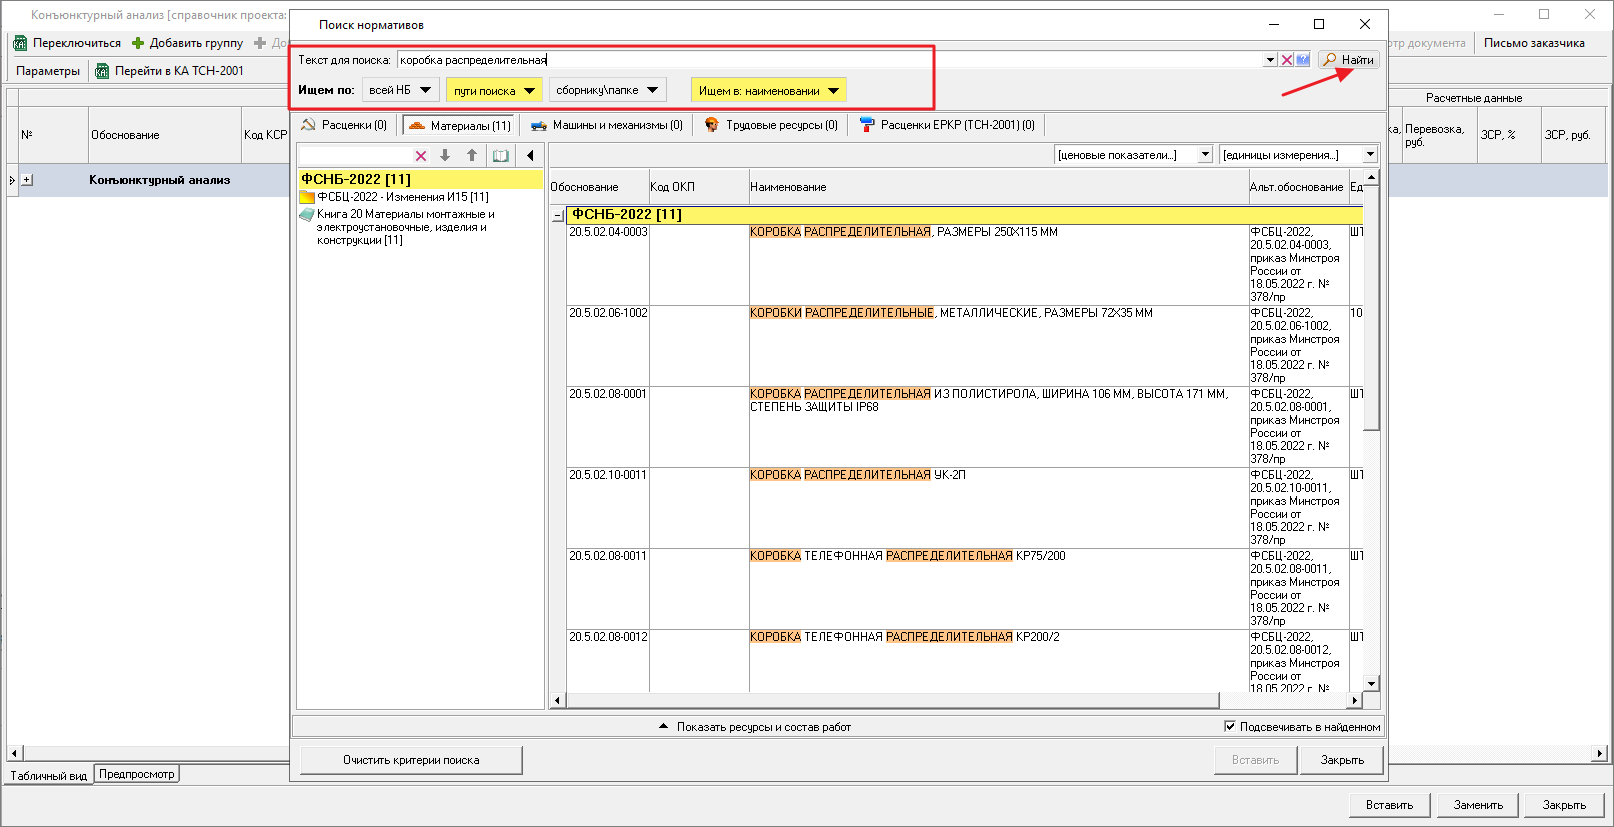Switch to the Расценки (0) tab
Screen dimensions: 1614x827
click(345, 125)
